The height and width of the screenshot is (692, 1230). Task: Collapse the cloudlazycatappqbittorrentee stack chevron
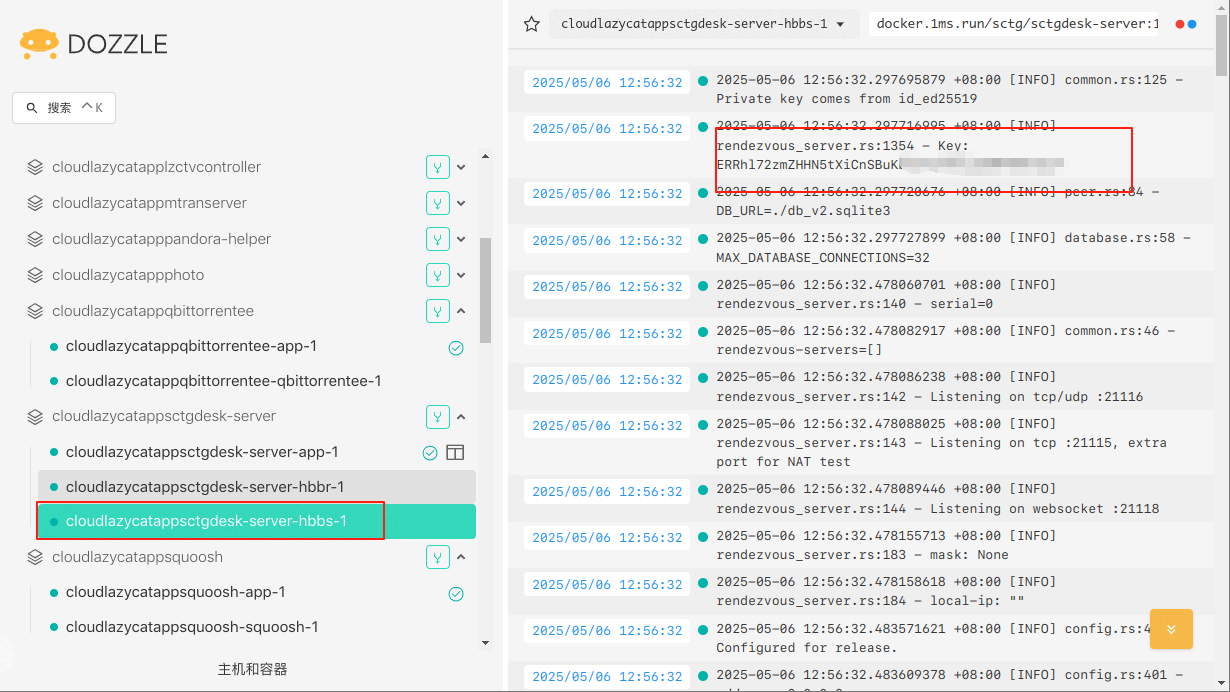coord(461,311)
